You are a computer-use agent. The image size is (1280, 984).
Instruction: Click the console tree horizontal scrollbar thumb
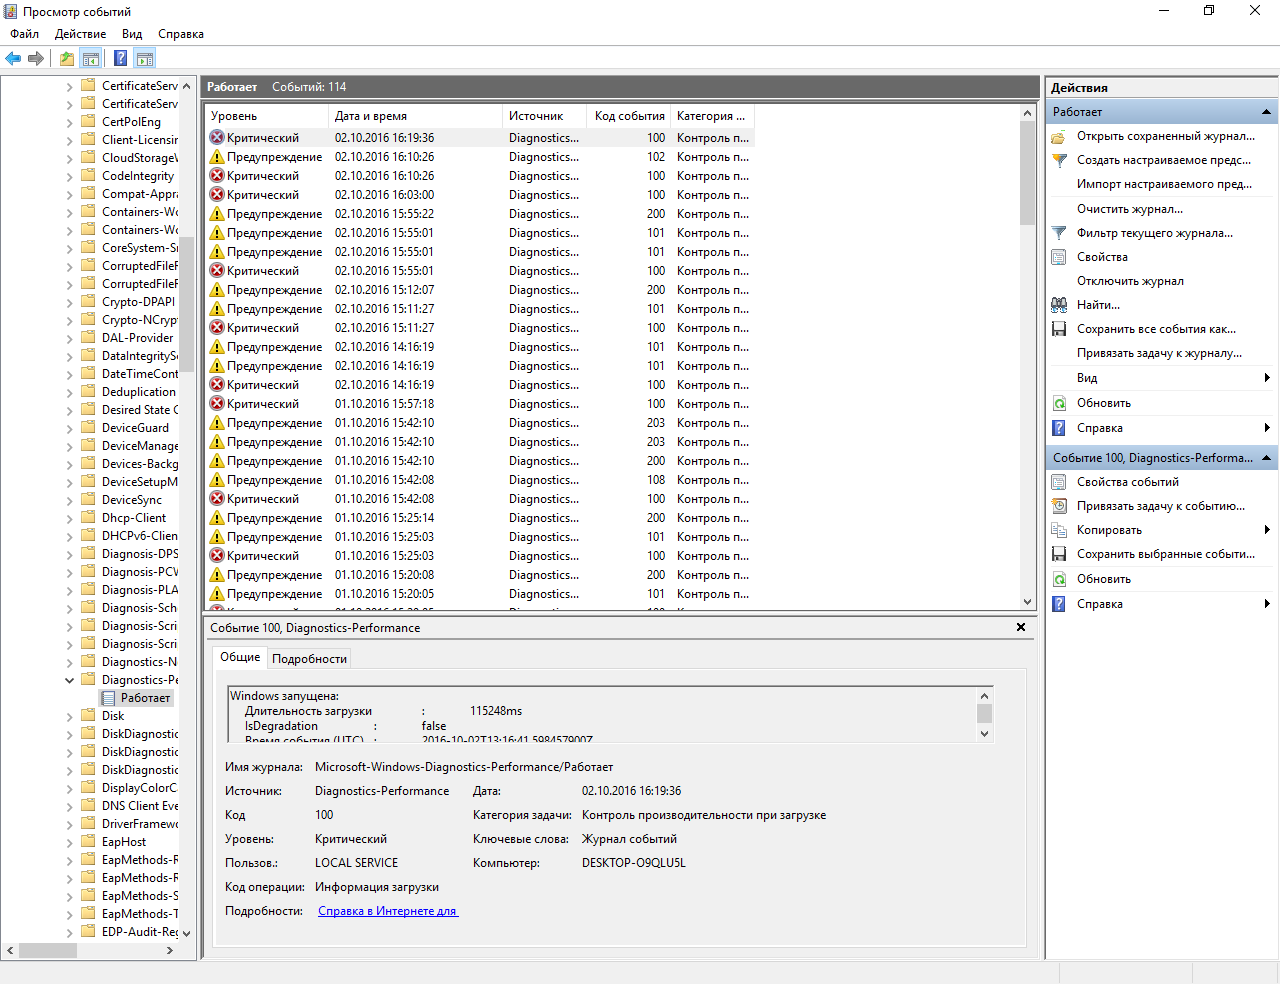(47, 950)
